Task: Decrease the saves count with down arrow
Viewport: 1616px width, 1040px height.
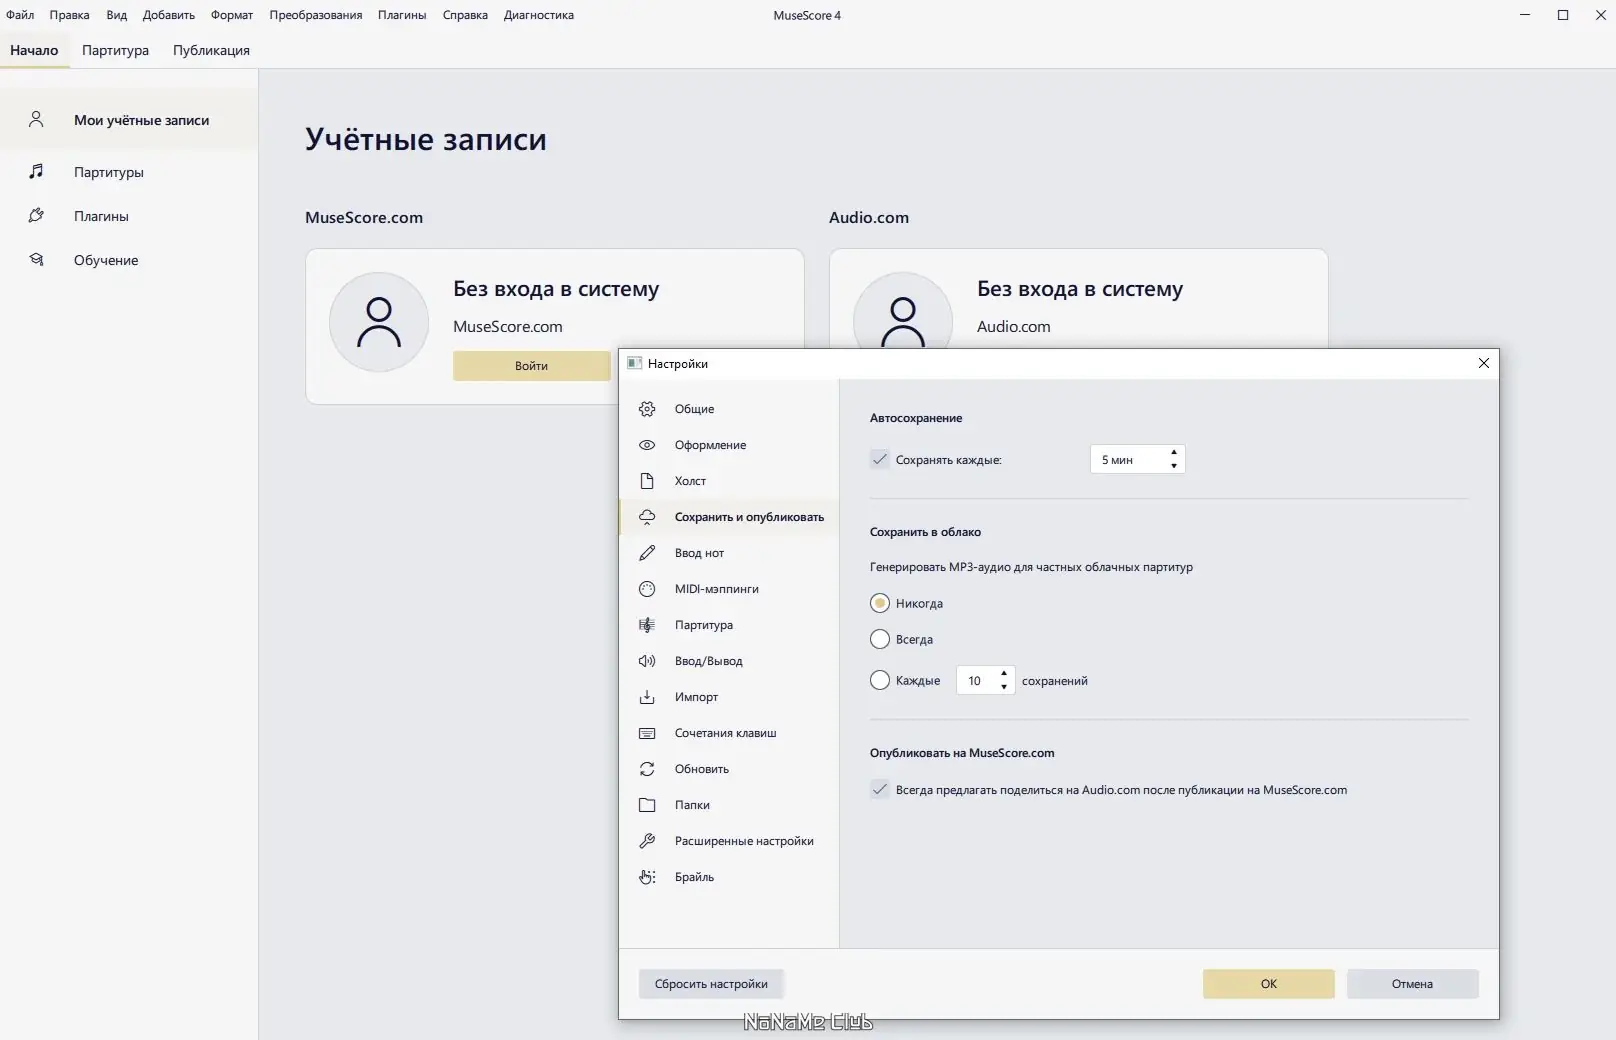Action: (1004, 687)
